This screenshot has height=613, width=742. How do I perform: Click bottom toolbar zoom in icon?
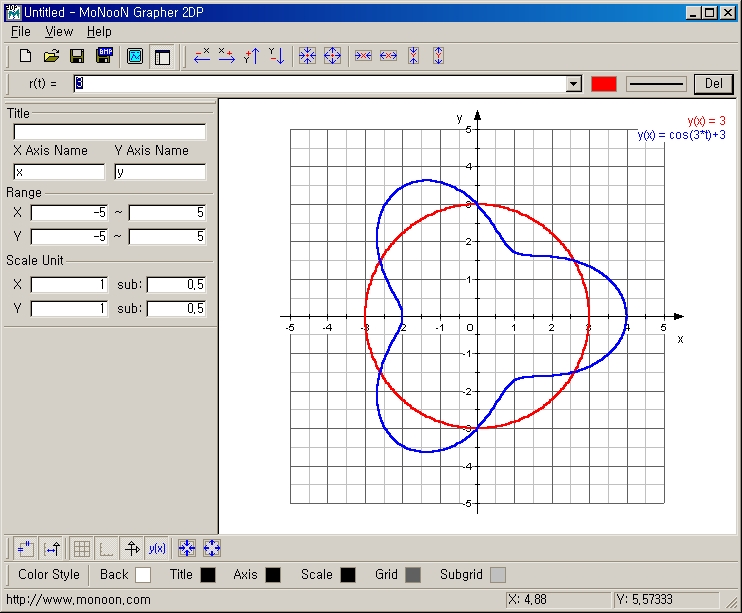[187, 549]
